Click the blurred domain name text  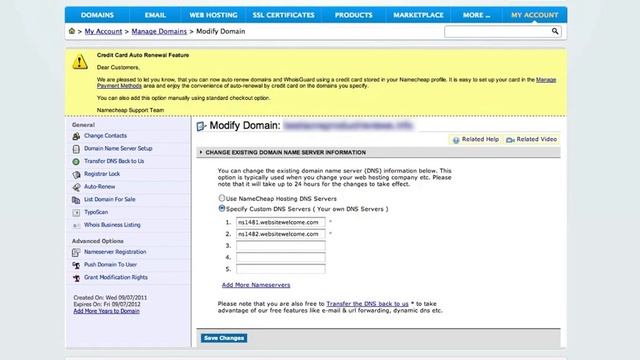point(348,126)
